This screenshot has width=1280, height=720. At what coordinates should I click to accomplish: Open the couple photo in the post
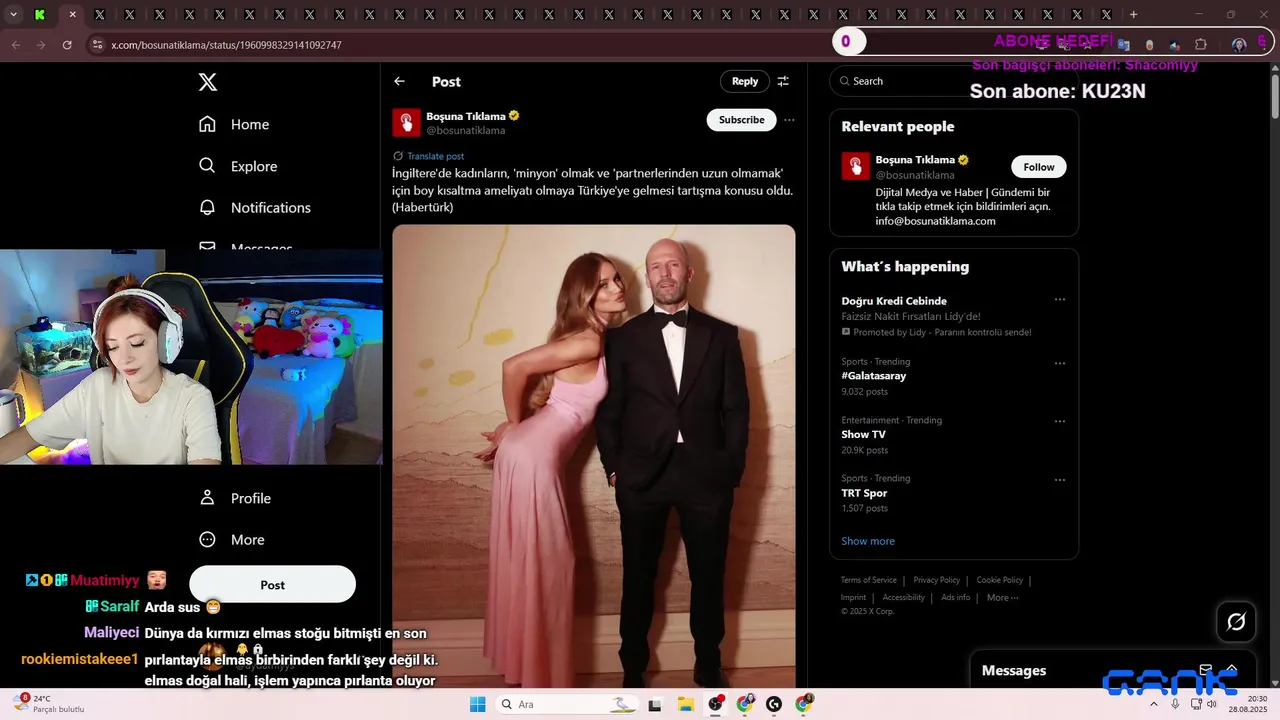pos(594,456)
